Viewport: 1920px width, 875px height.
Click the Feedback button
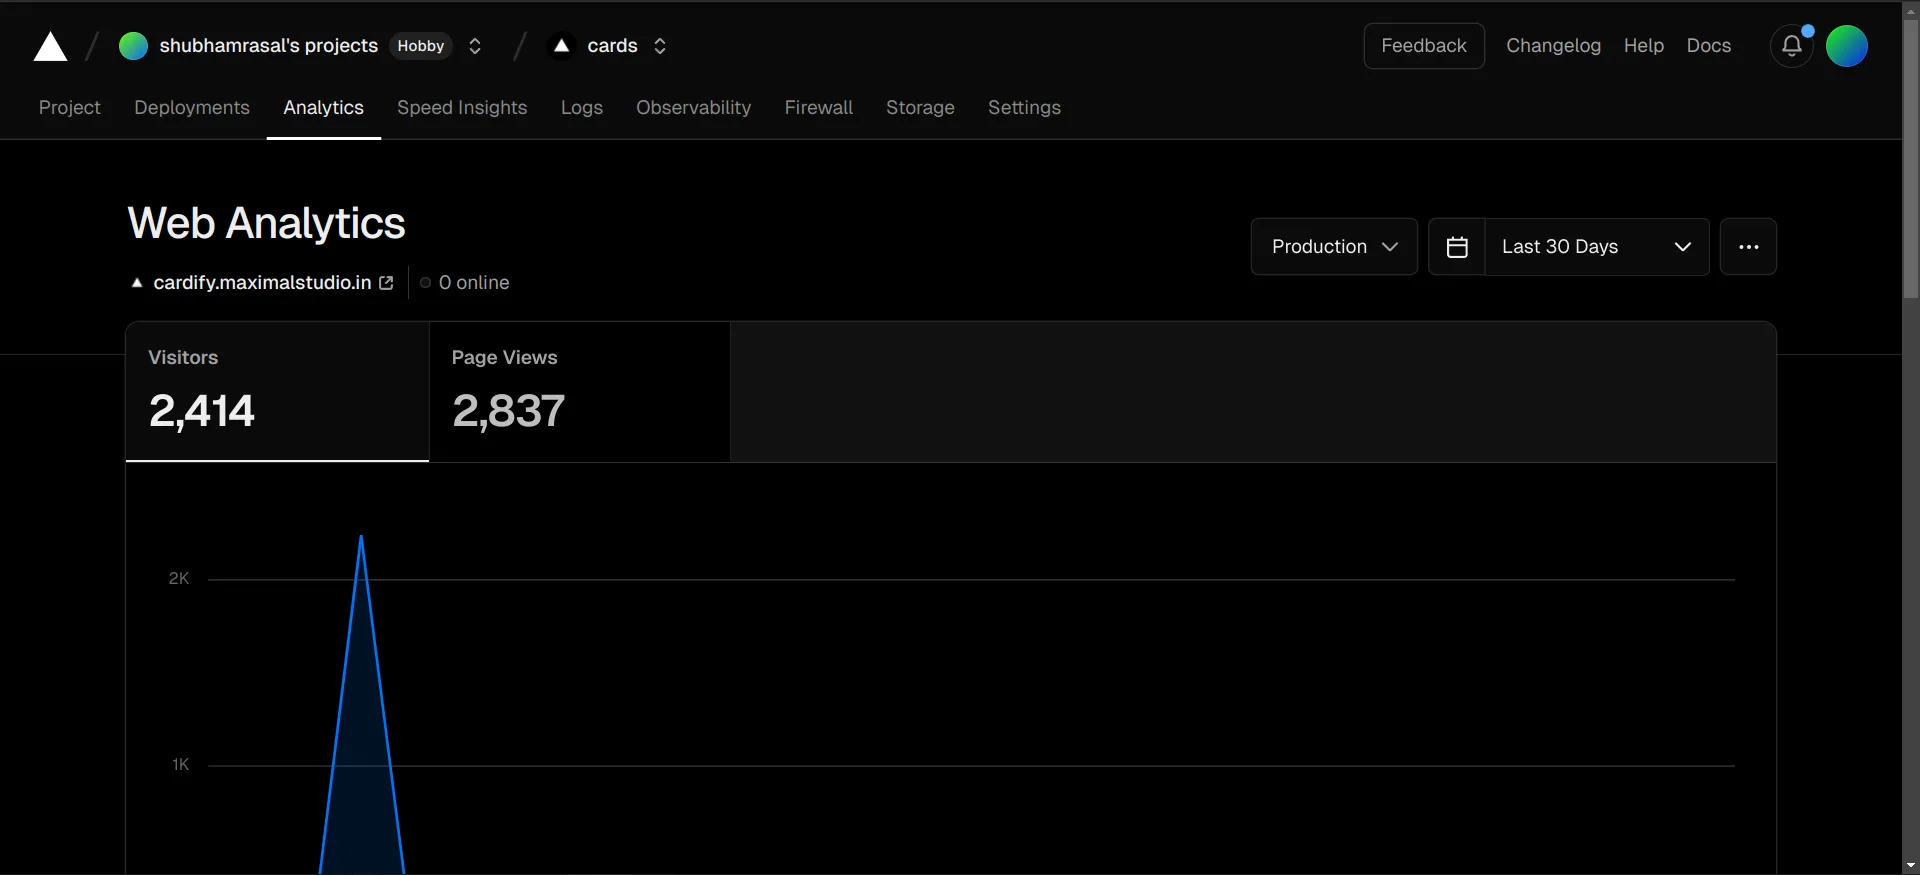(x=1423, y=46)
